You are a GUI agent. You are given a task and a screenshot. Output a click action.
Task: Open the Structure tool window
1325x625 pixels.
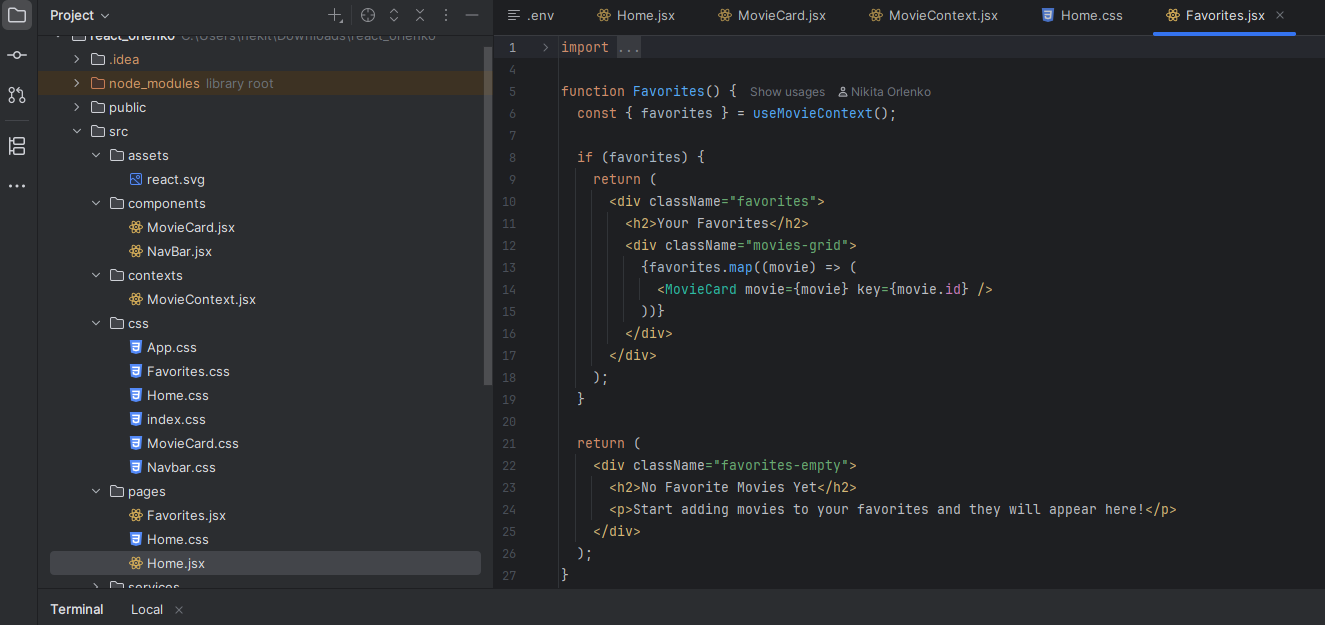[x=17, y=146]
